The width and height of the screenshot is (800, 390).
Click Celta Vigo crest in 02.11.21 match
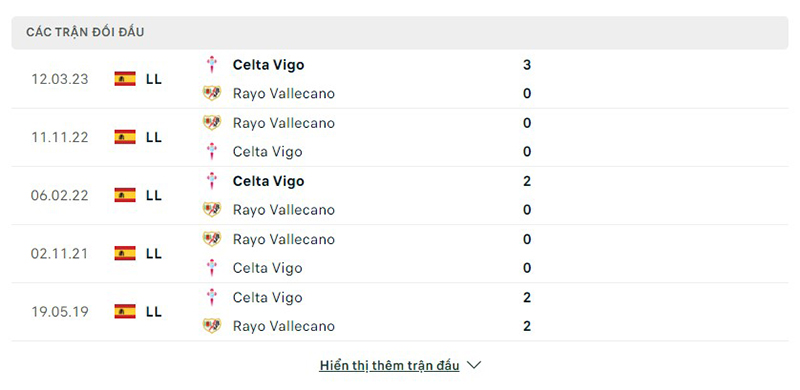tap(211, 268)
